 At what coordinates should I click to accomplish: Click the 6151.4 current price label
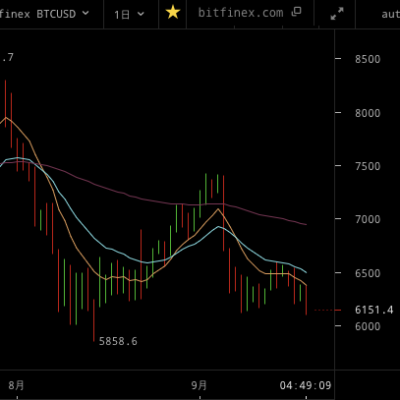pyautogui.click(x=374, y=310)
